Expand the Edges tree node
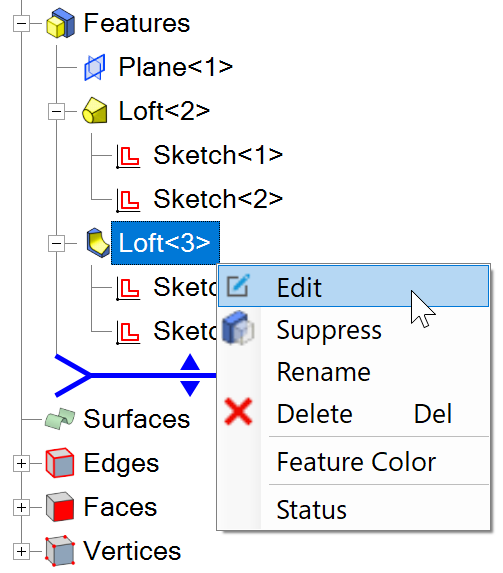Screen dimensions: 503x573 (21, 463)
